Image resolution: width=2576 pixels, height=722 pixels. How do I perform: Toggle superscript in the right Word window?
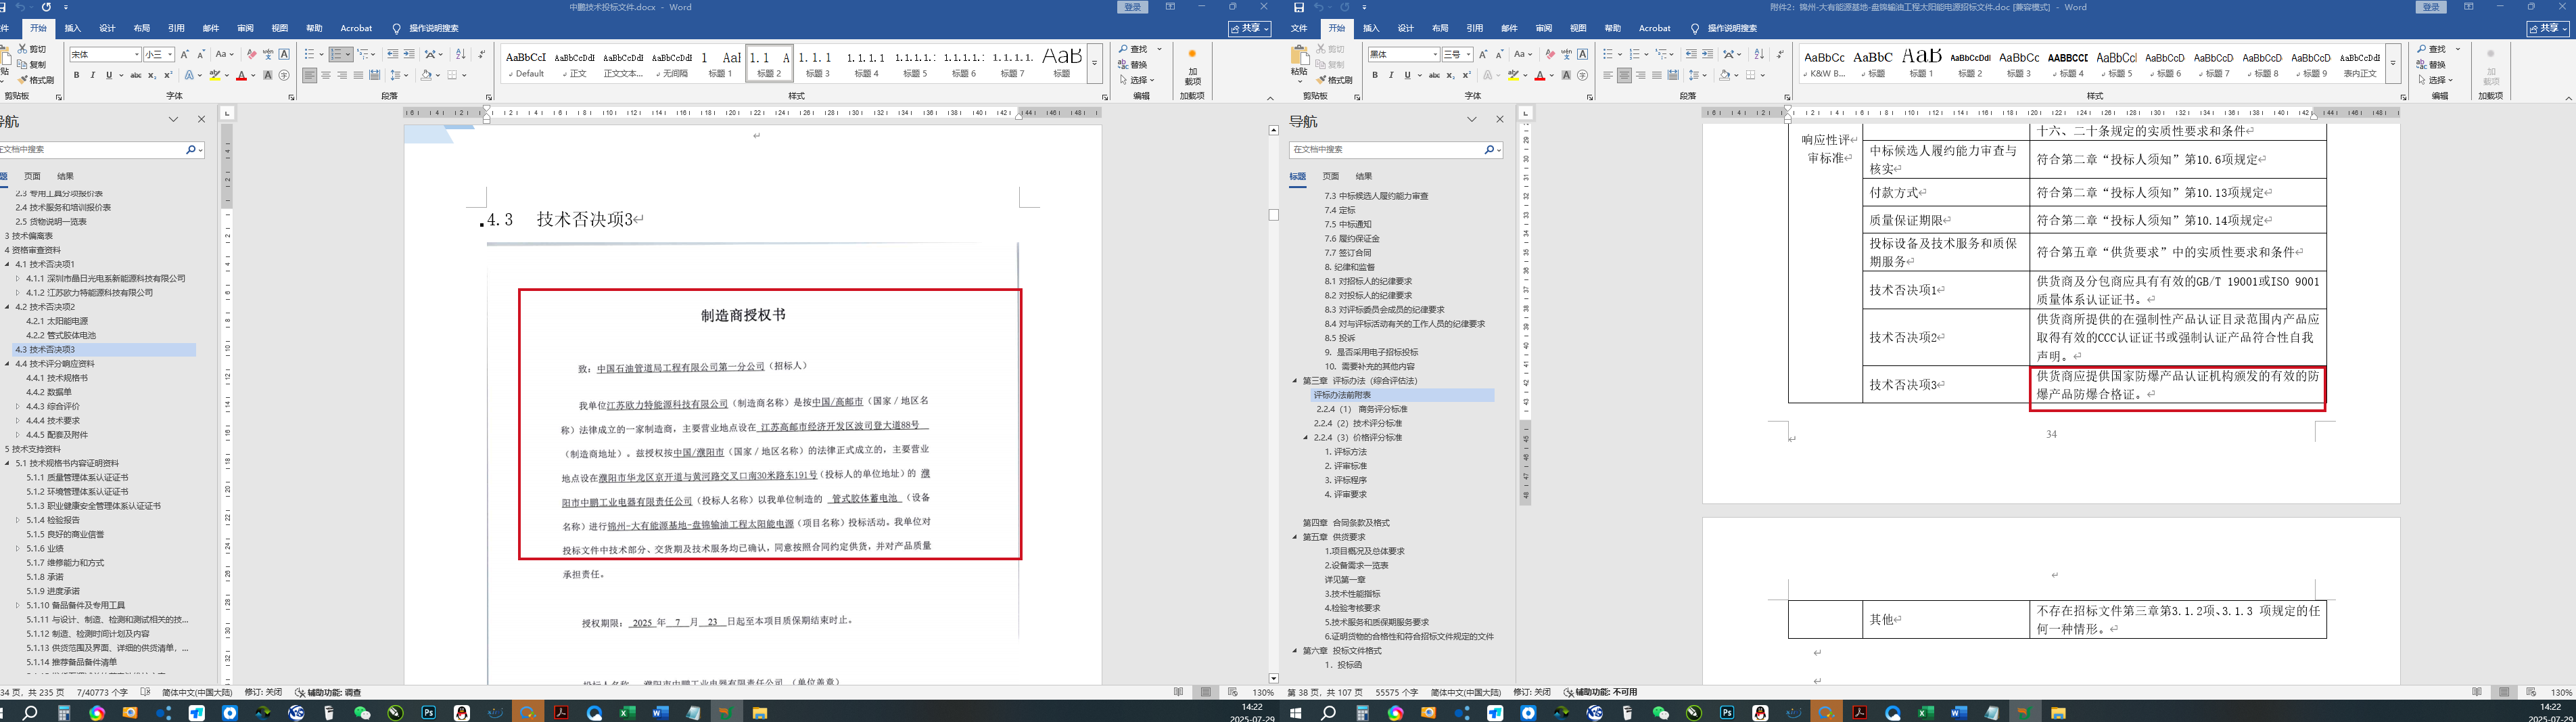pyautogui.click(x=1467, y=75)
